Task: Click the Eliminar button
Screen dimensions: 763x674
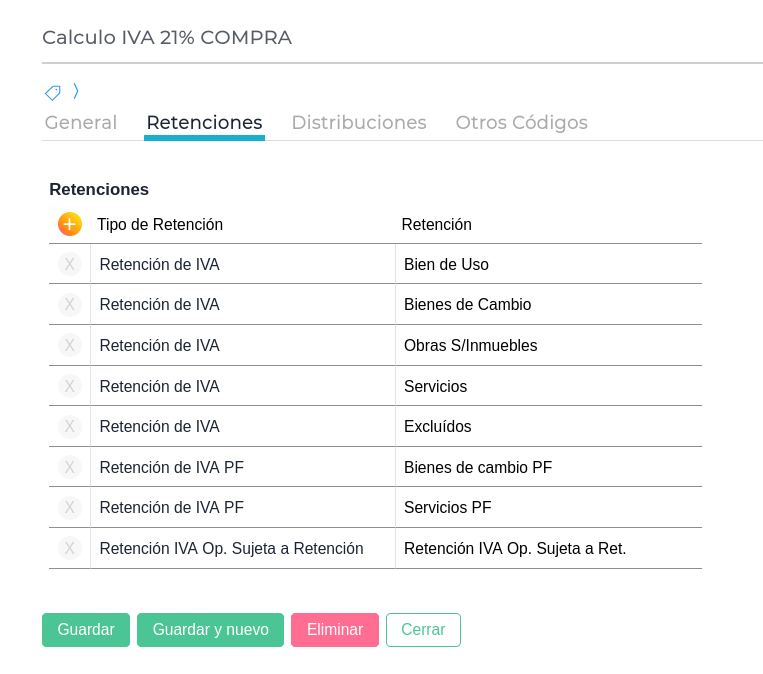Action: pos(335,630)
